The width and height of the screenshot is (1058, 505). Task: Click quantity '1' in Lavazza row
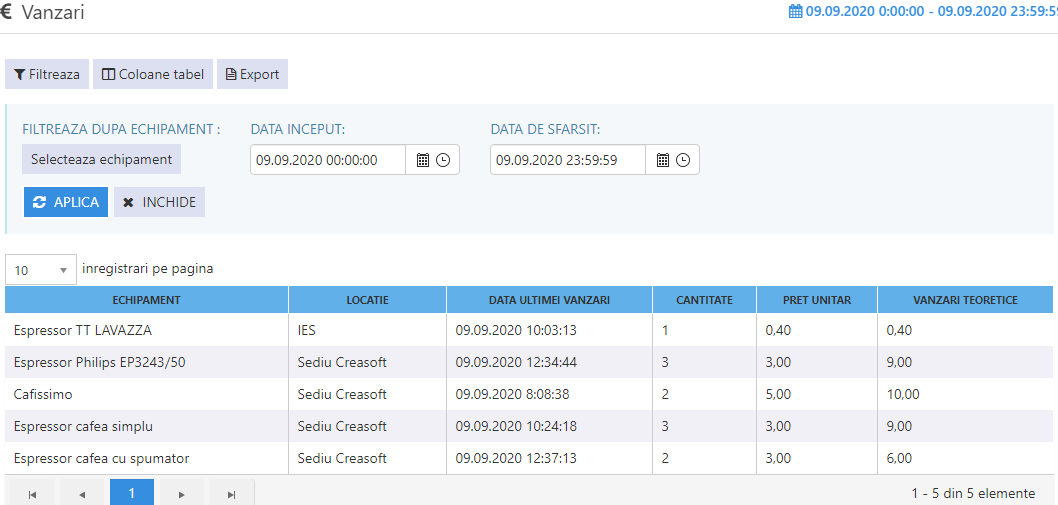tap(704, 330)
